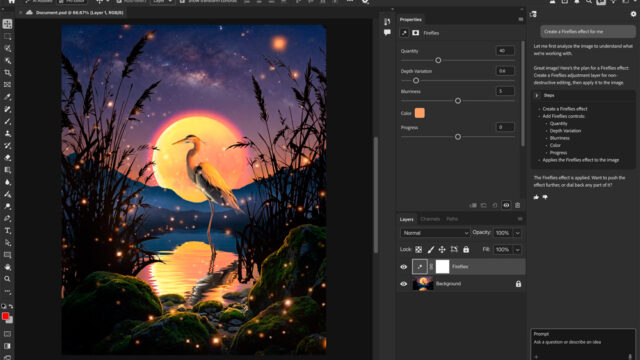This screenshot has width=640, height=360.
Task: Select the Type tool
Action: tap(7, 231)
